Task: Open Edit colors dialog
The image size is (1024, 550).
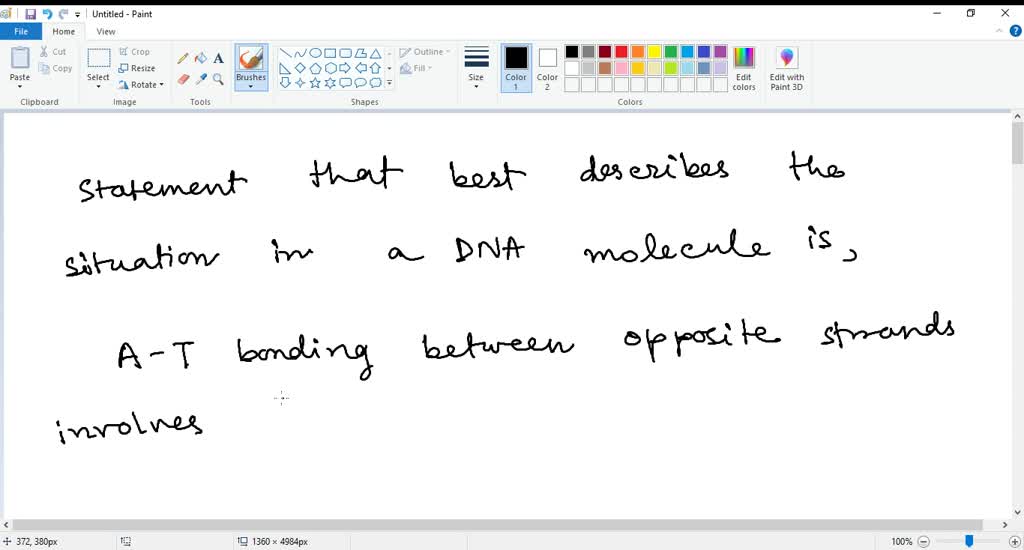Action: point(744,69)
